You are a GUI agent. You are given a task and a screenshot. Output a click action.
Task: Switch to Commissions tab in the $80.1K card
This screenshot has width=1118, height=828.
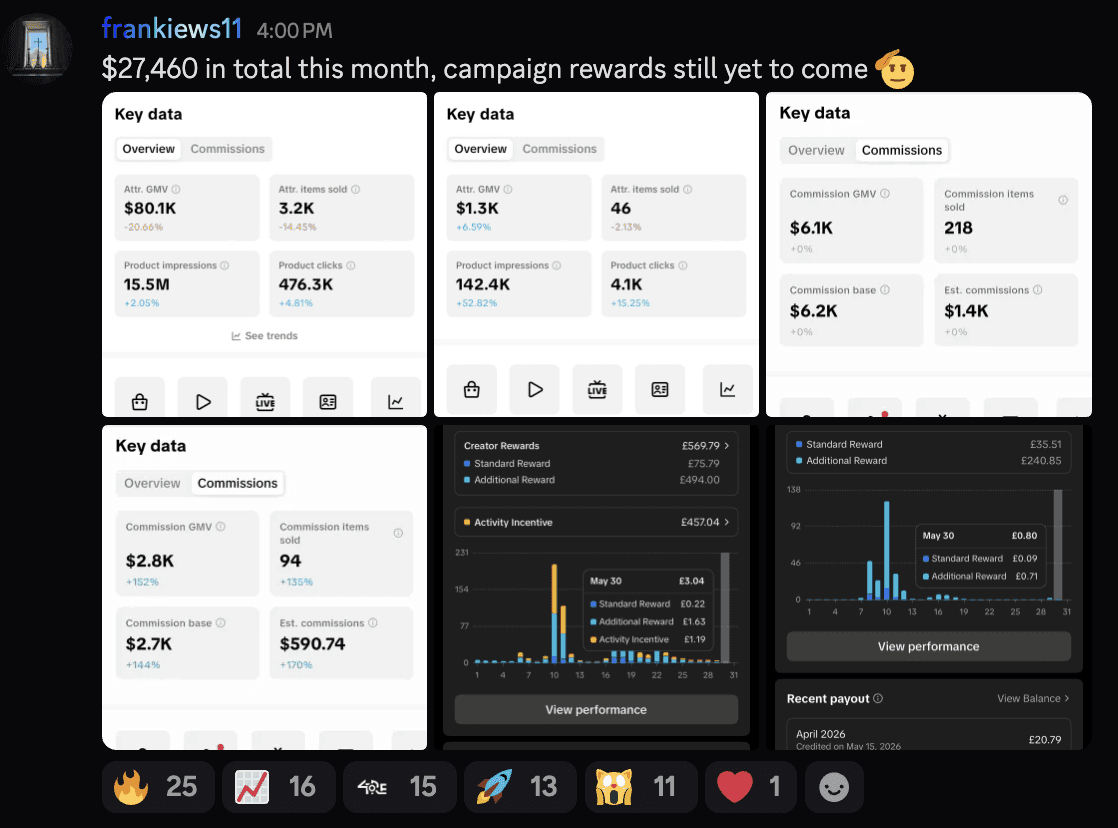click(x=227, y=149)
